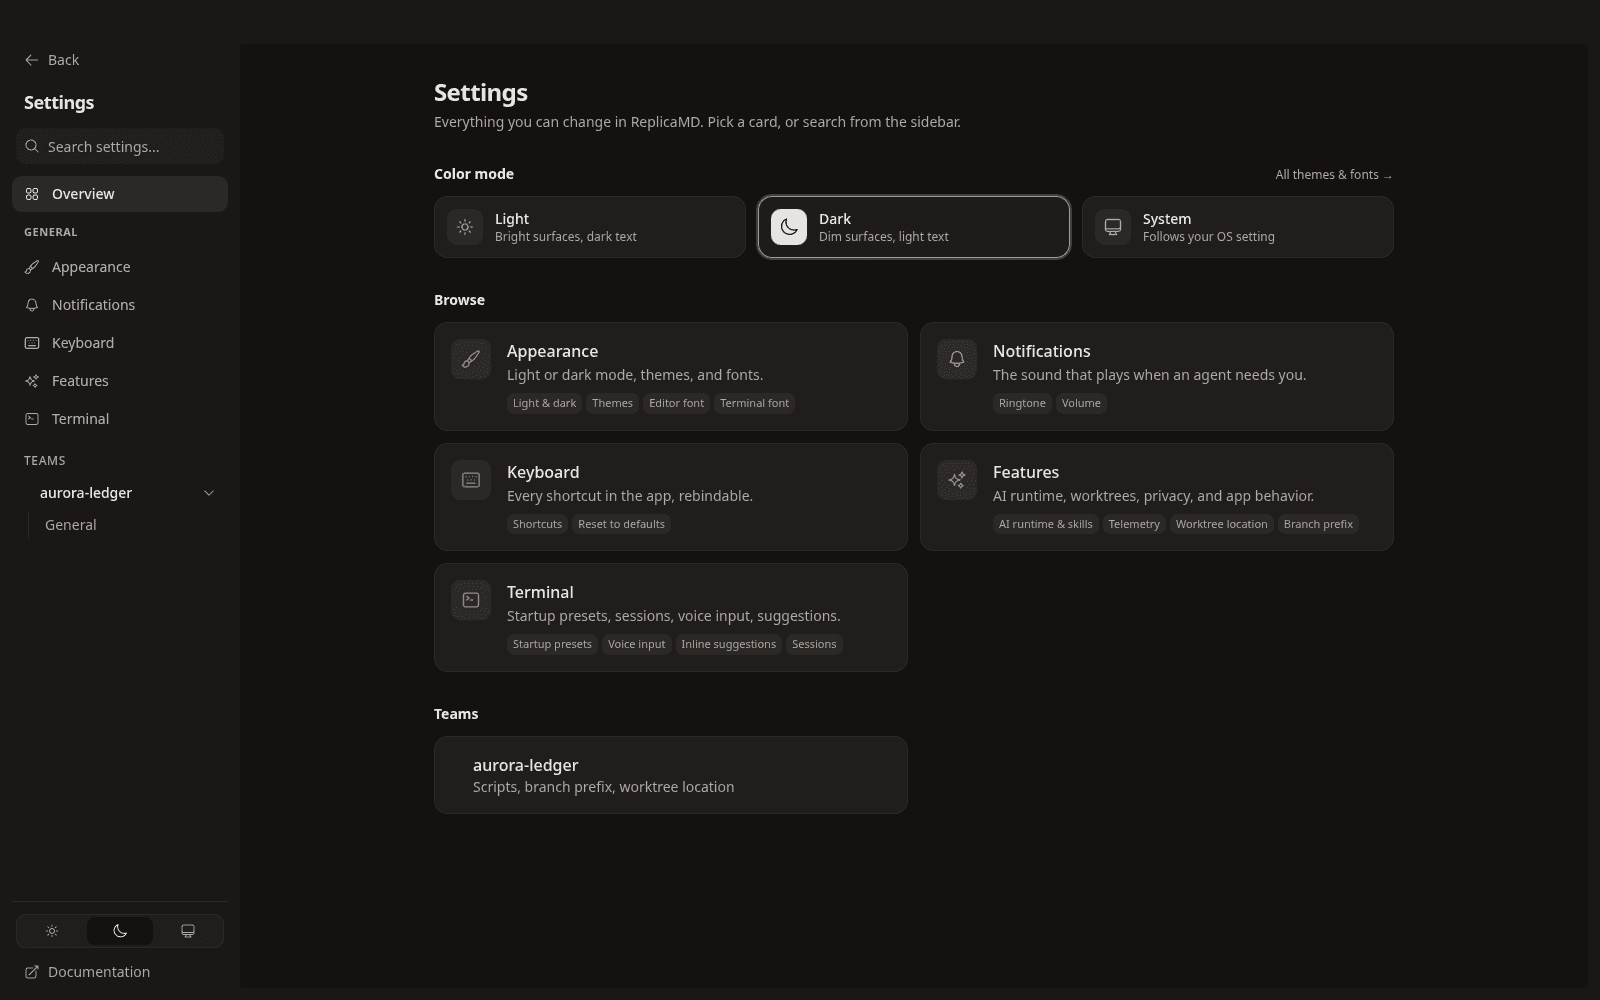Click the Ringtone tag
1600x1000 pixels.
tap(1022, 403)
